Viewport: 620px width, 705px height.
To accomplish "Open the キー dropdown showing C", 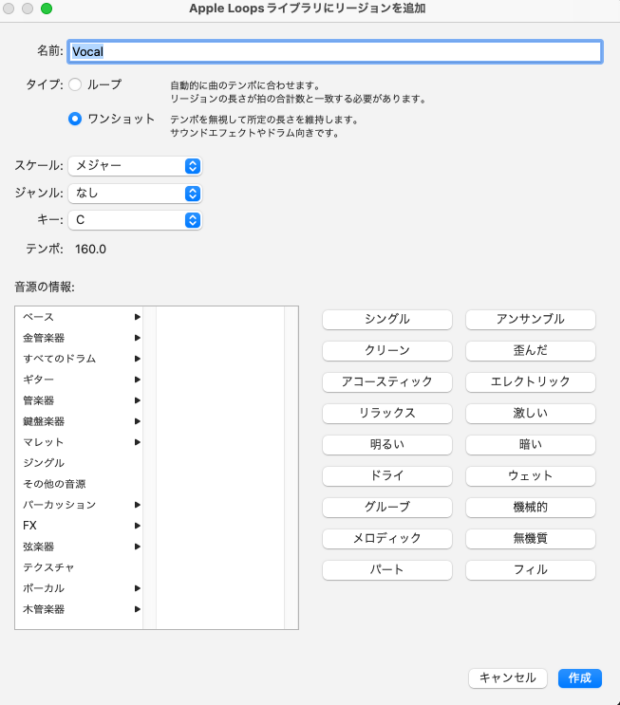I will pyautogui.click(x=135, y=220).
